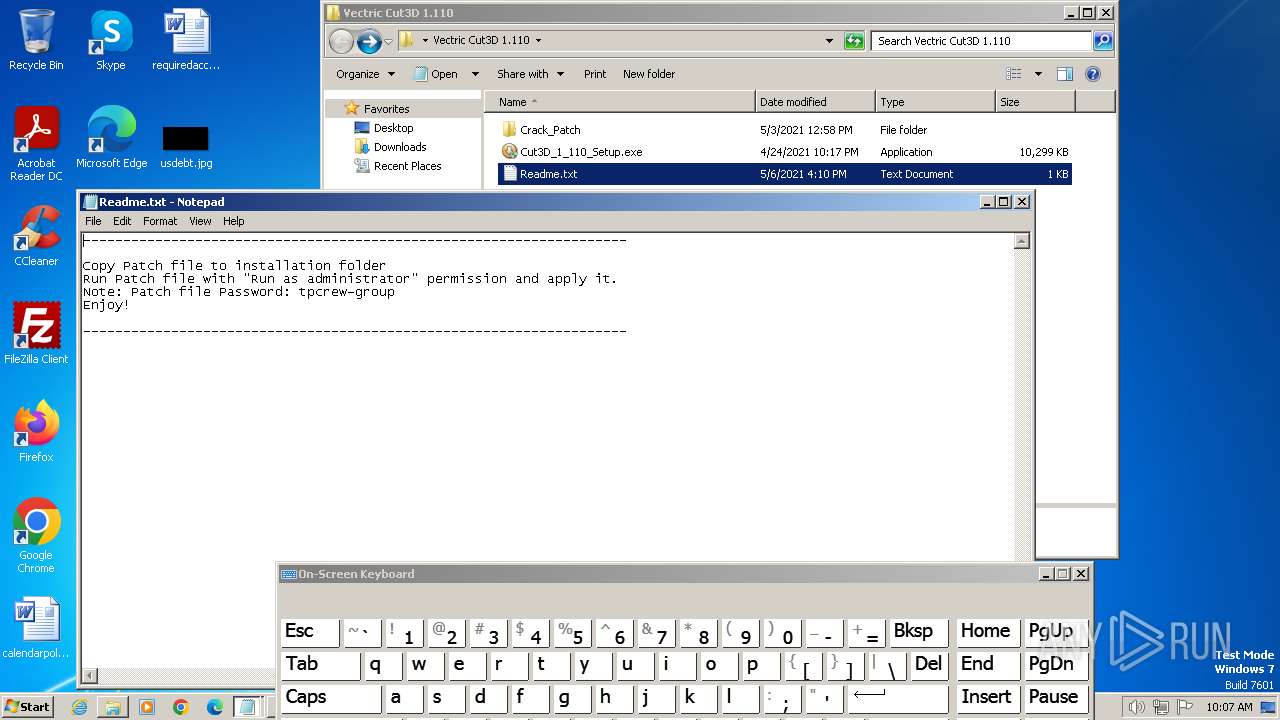Open the Notepad Format menu
The width and height of the screenshot is (1280, 720).
(160, 221)
